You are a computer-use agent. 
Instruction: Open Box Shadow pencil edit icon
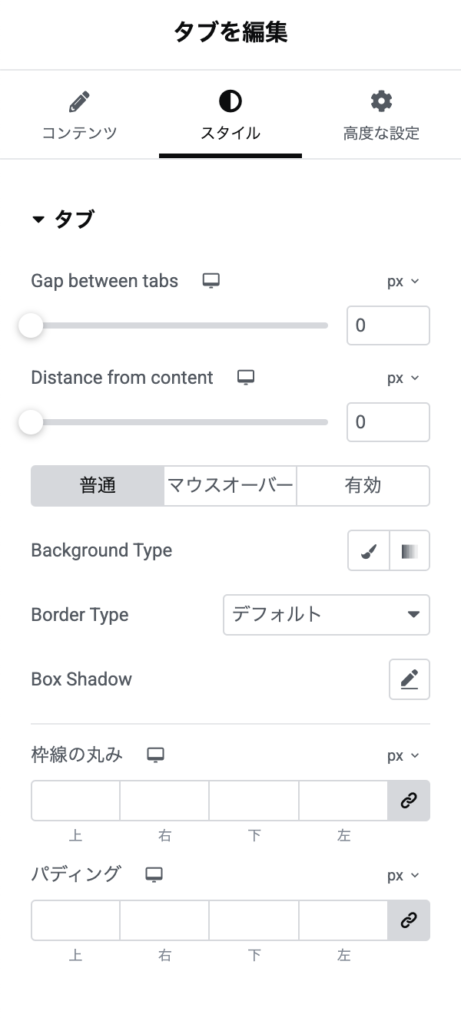[409, 679]
